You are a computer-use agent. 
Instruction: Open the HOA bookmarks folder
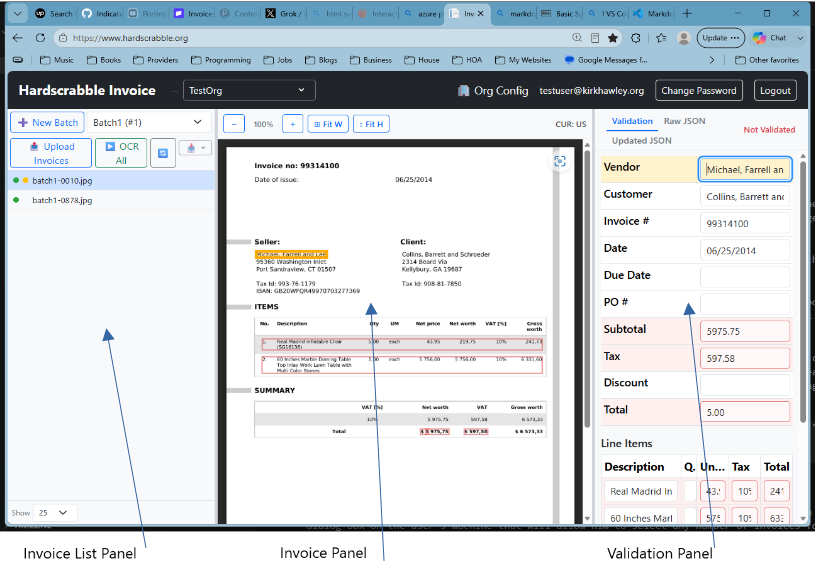click(467, 60)
